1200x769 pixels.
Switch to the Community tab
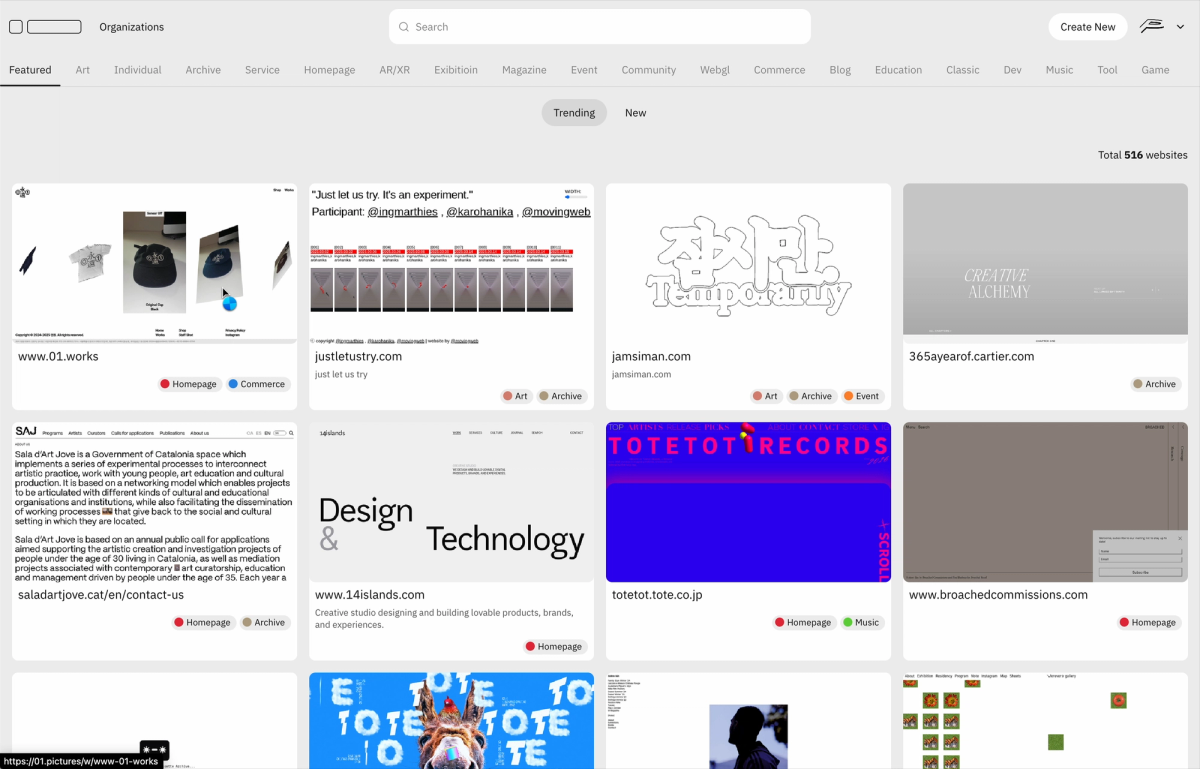[x=649, y=70]
